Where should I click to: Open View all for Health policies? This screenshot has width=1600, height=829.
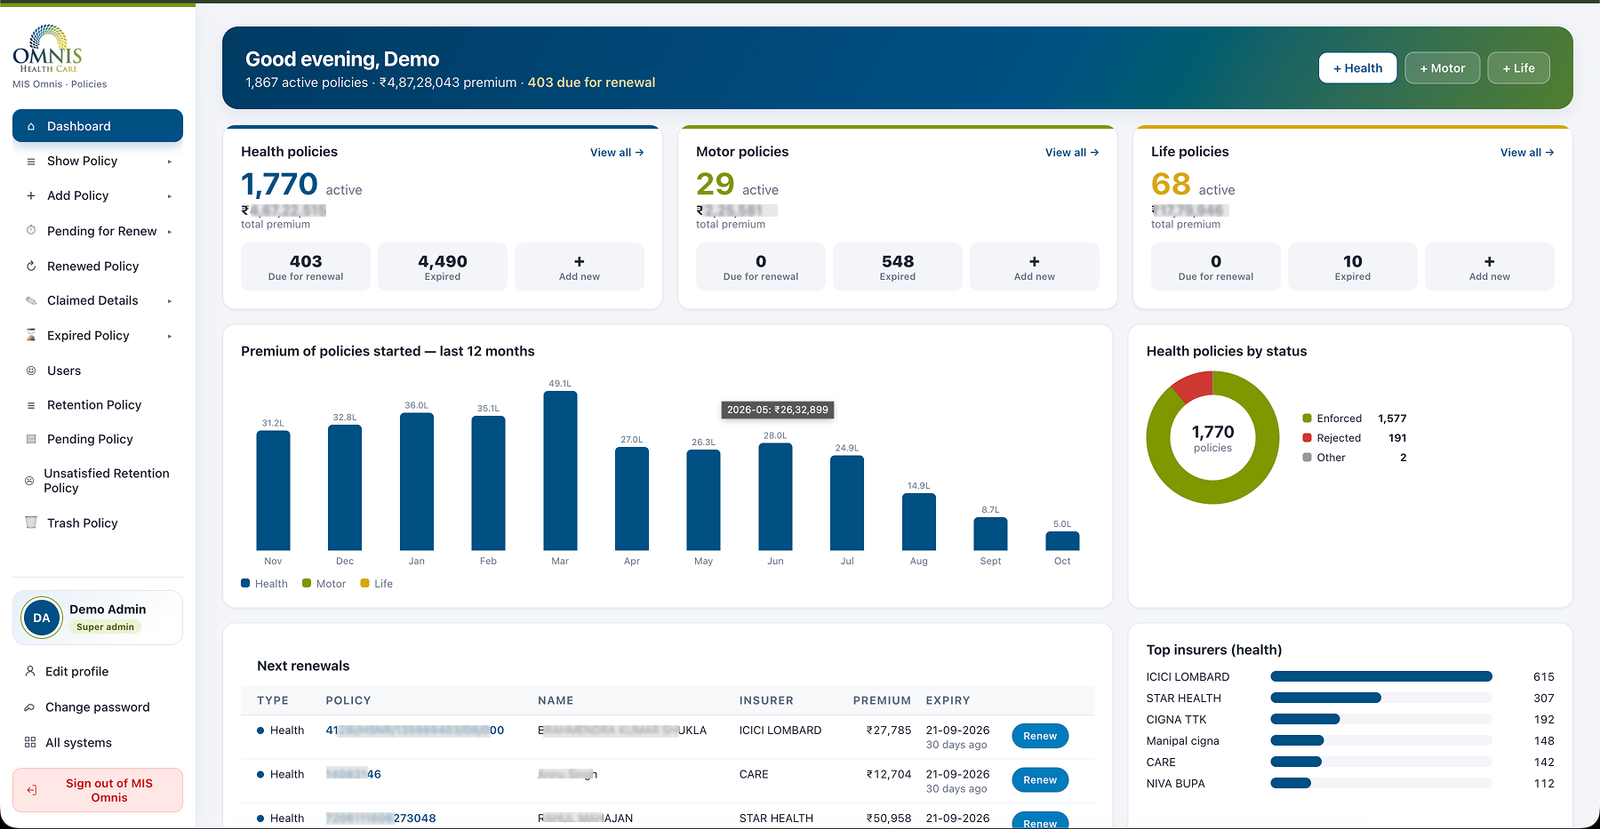click(x=617, y=153)
